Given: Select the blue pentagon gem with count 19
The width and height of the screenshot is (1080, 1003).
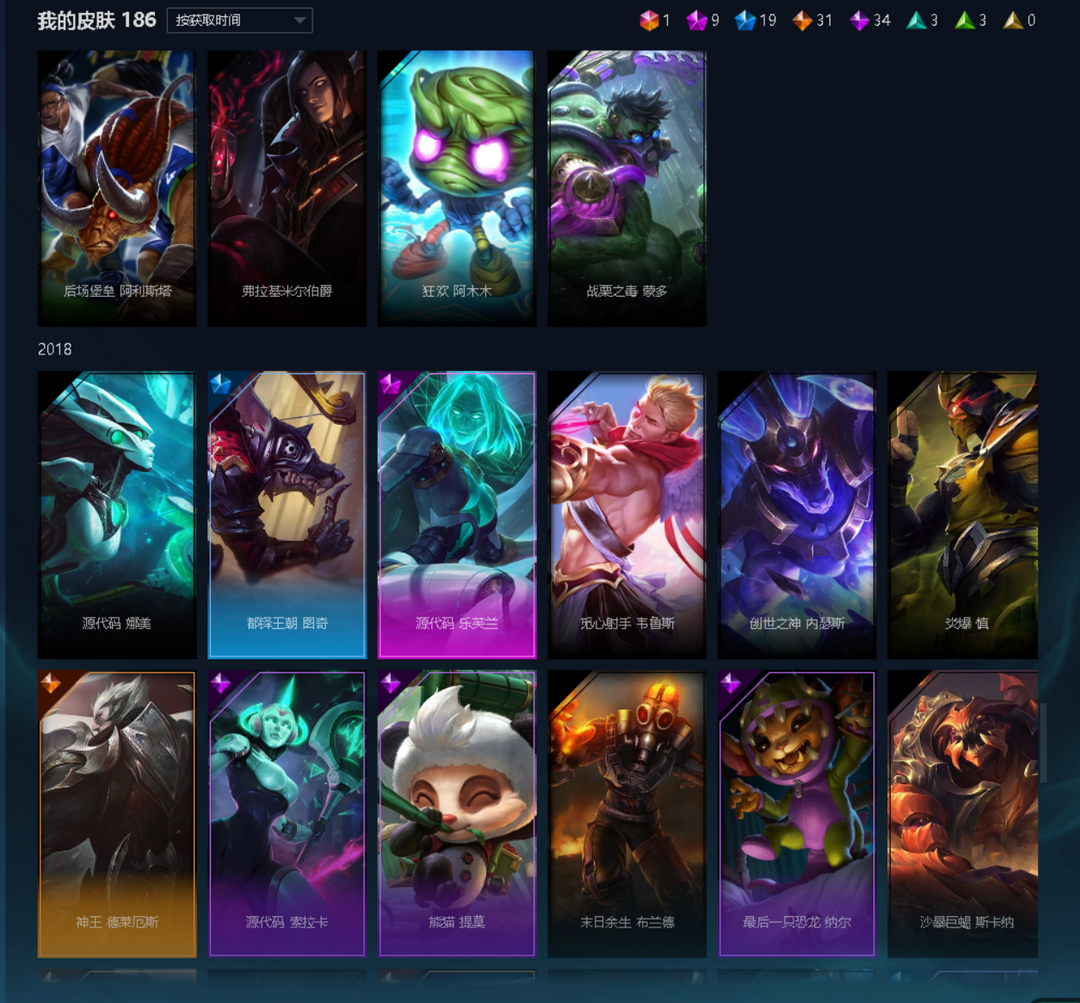Looking at the screenshot, I should [745, 21].
